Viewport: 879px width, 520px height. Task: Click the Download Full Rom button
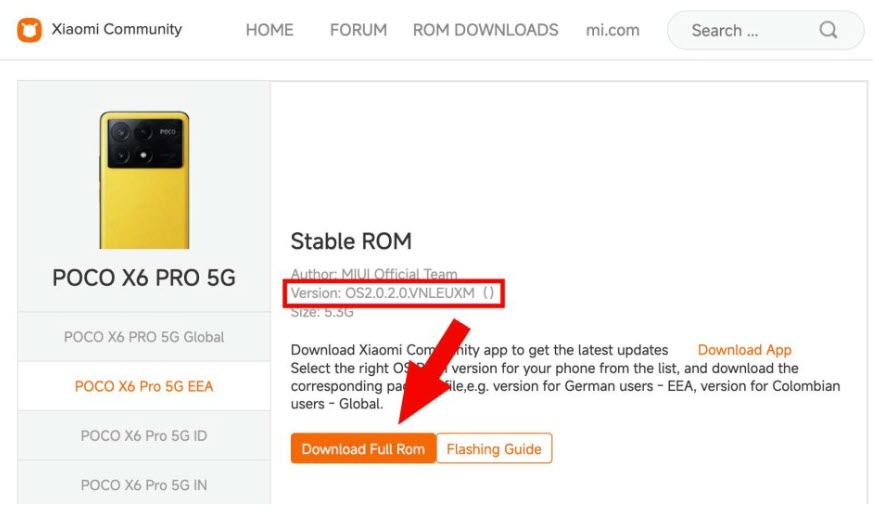(363, 448)
